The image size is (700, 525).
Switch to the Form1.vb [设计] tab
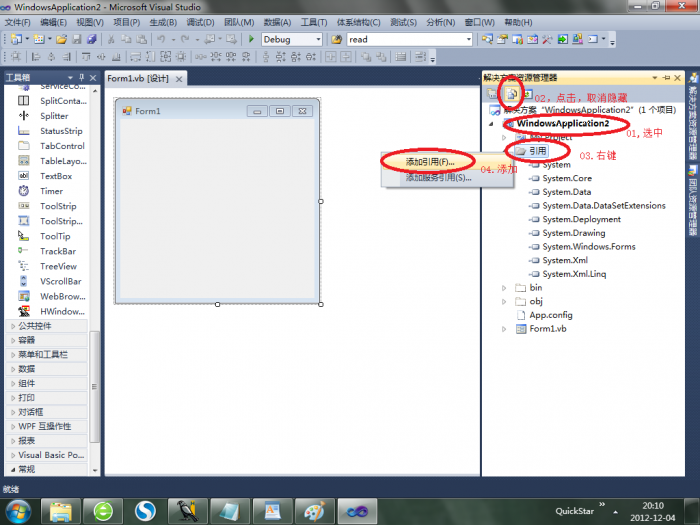point(138,79)
